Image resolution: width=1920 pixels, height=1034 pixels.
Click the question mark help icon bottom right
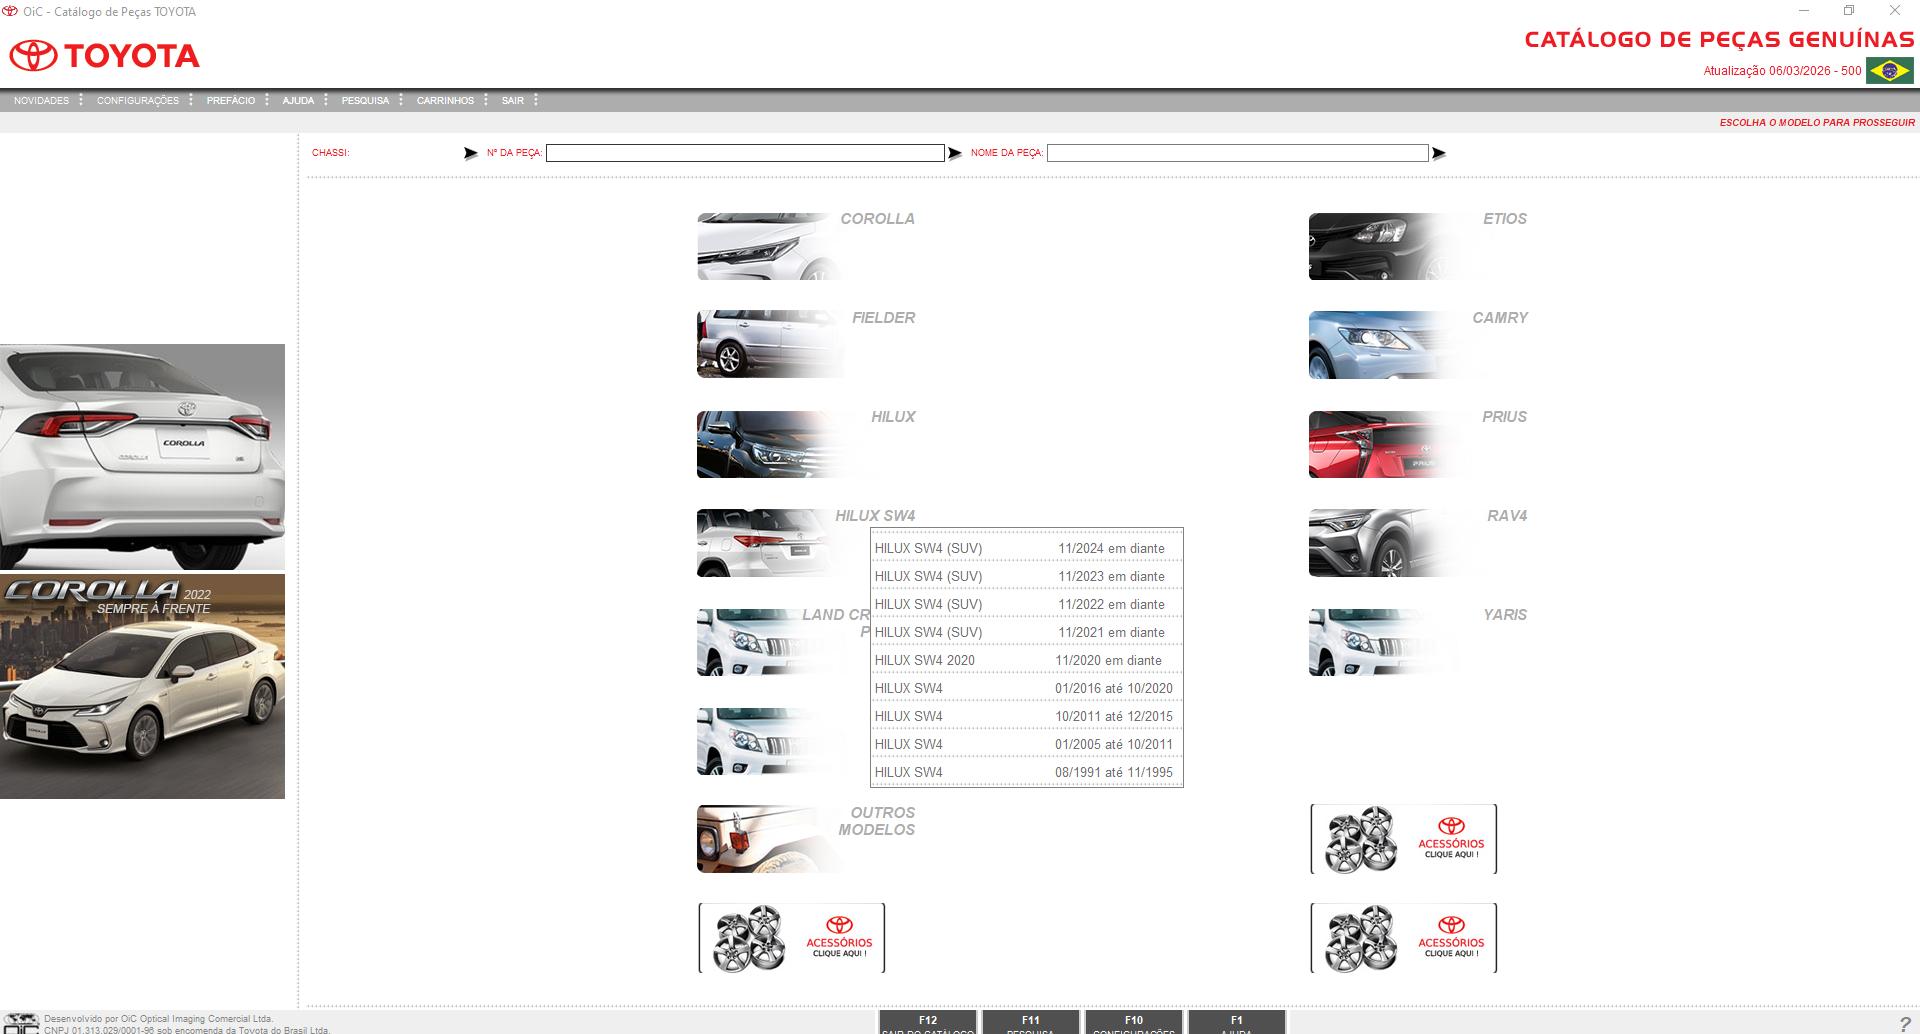click(1903, 1023)
